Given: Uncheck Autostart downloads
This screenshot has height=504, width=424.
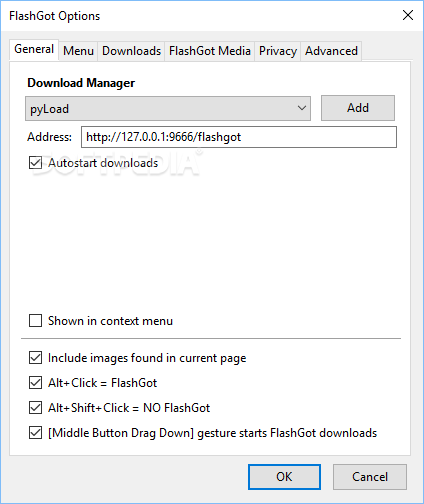Looking at the screenshot, I should pyautogui.click(x=35, y=163).
